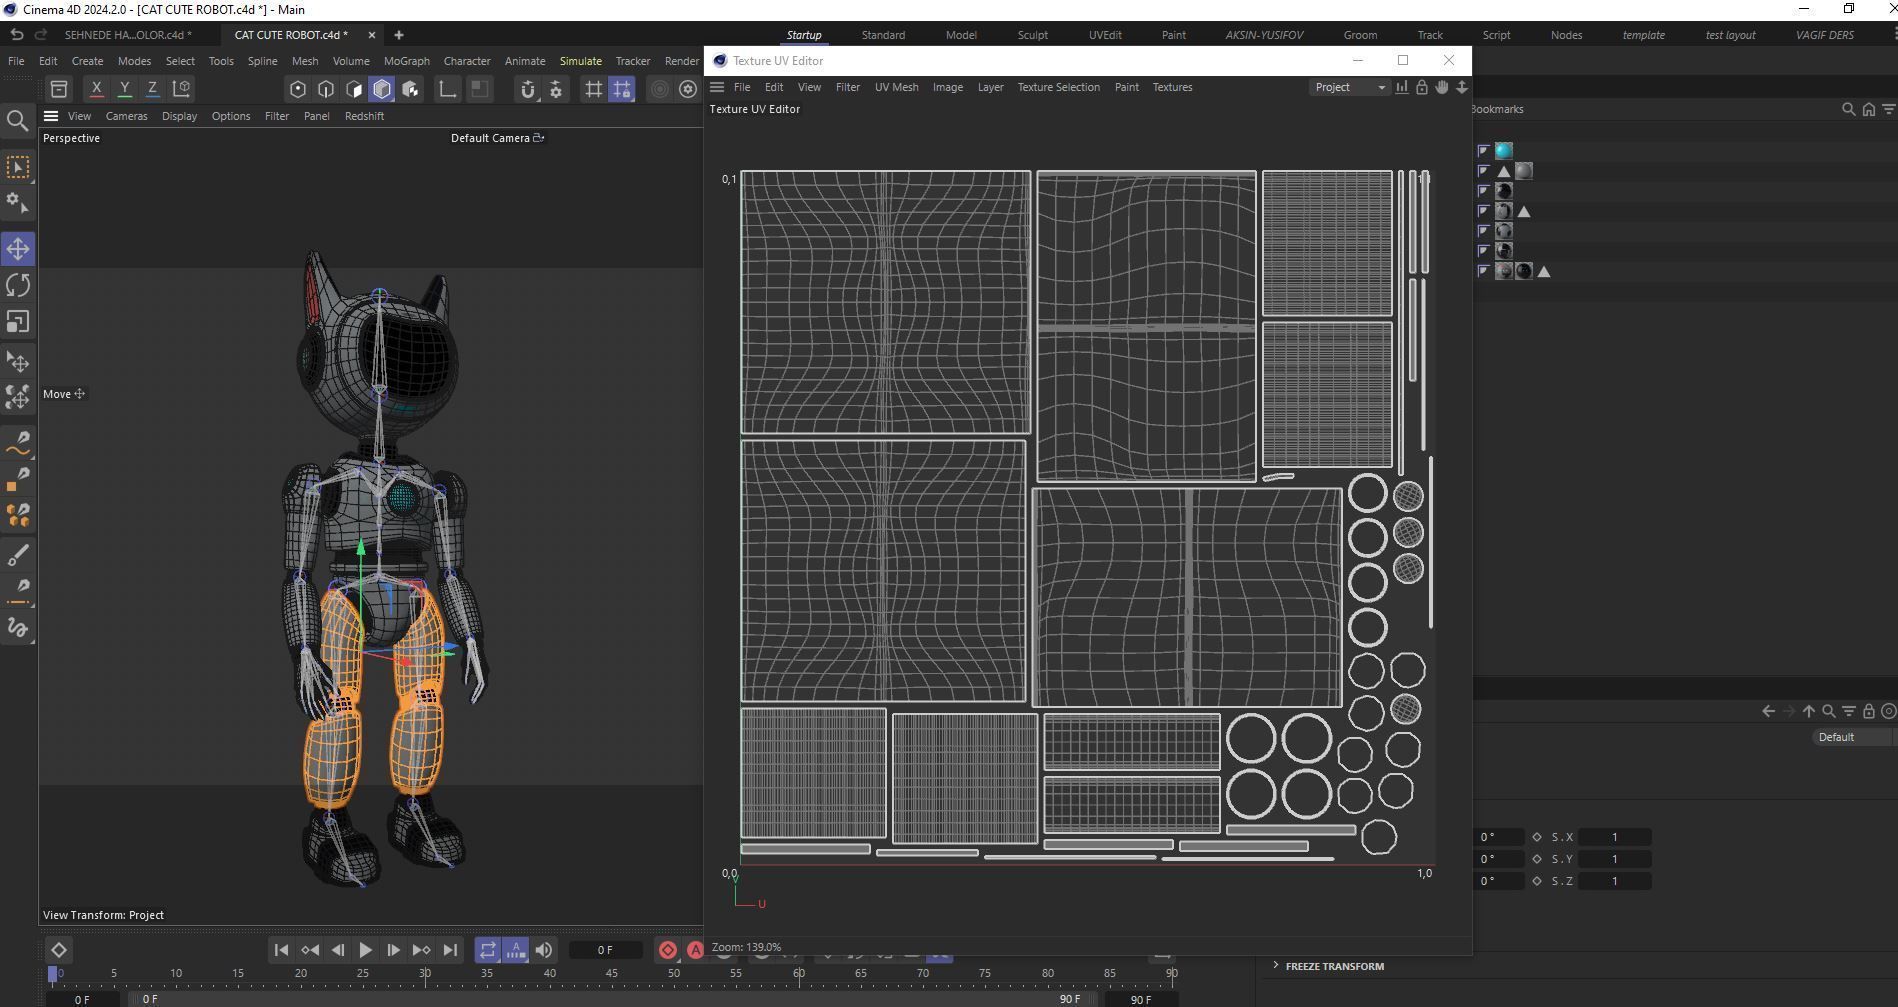
Task: Switch to the UVEdit layout tab
Action: (1104, 35)
